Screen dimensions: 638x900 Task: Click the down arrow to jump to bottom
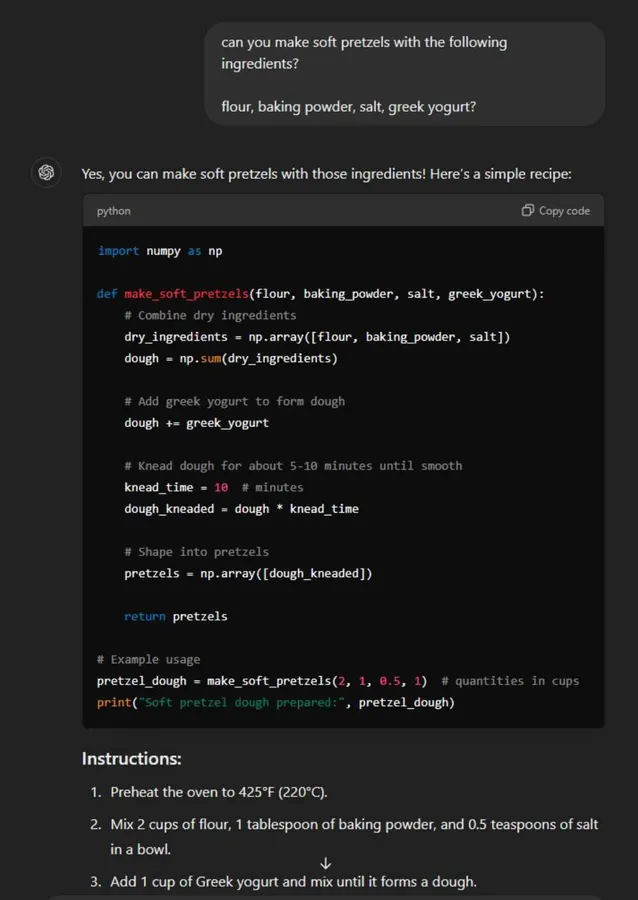click(x=326, y=863)
